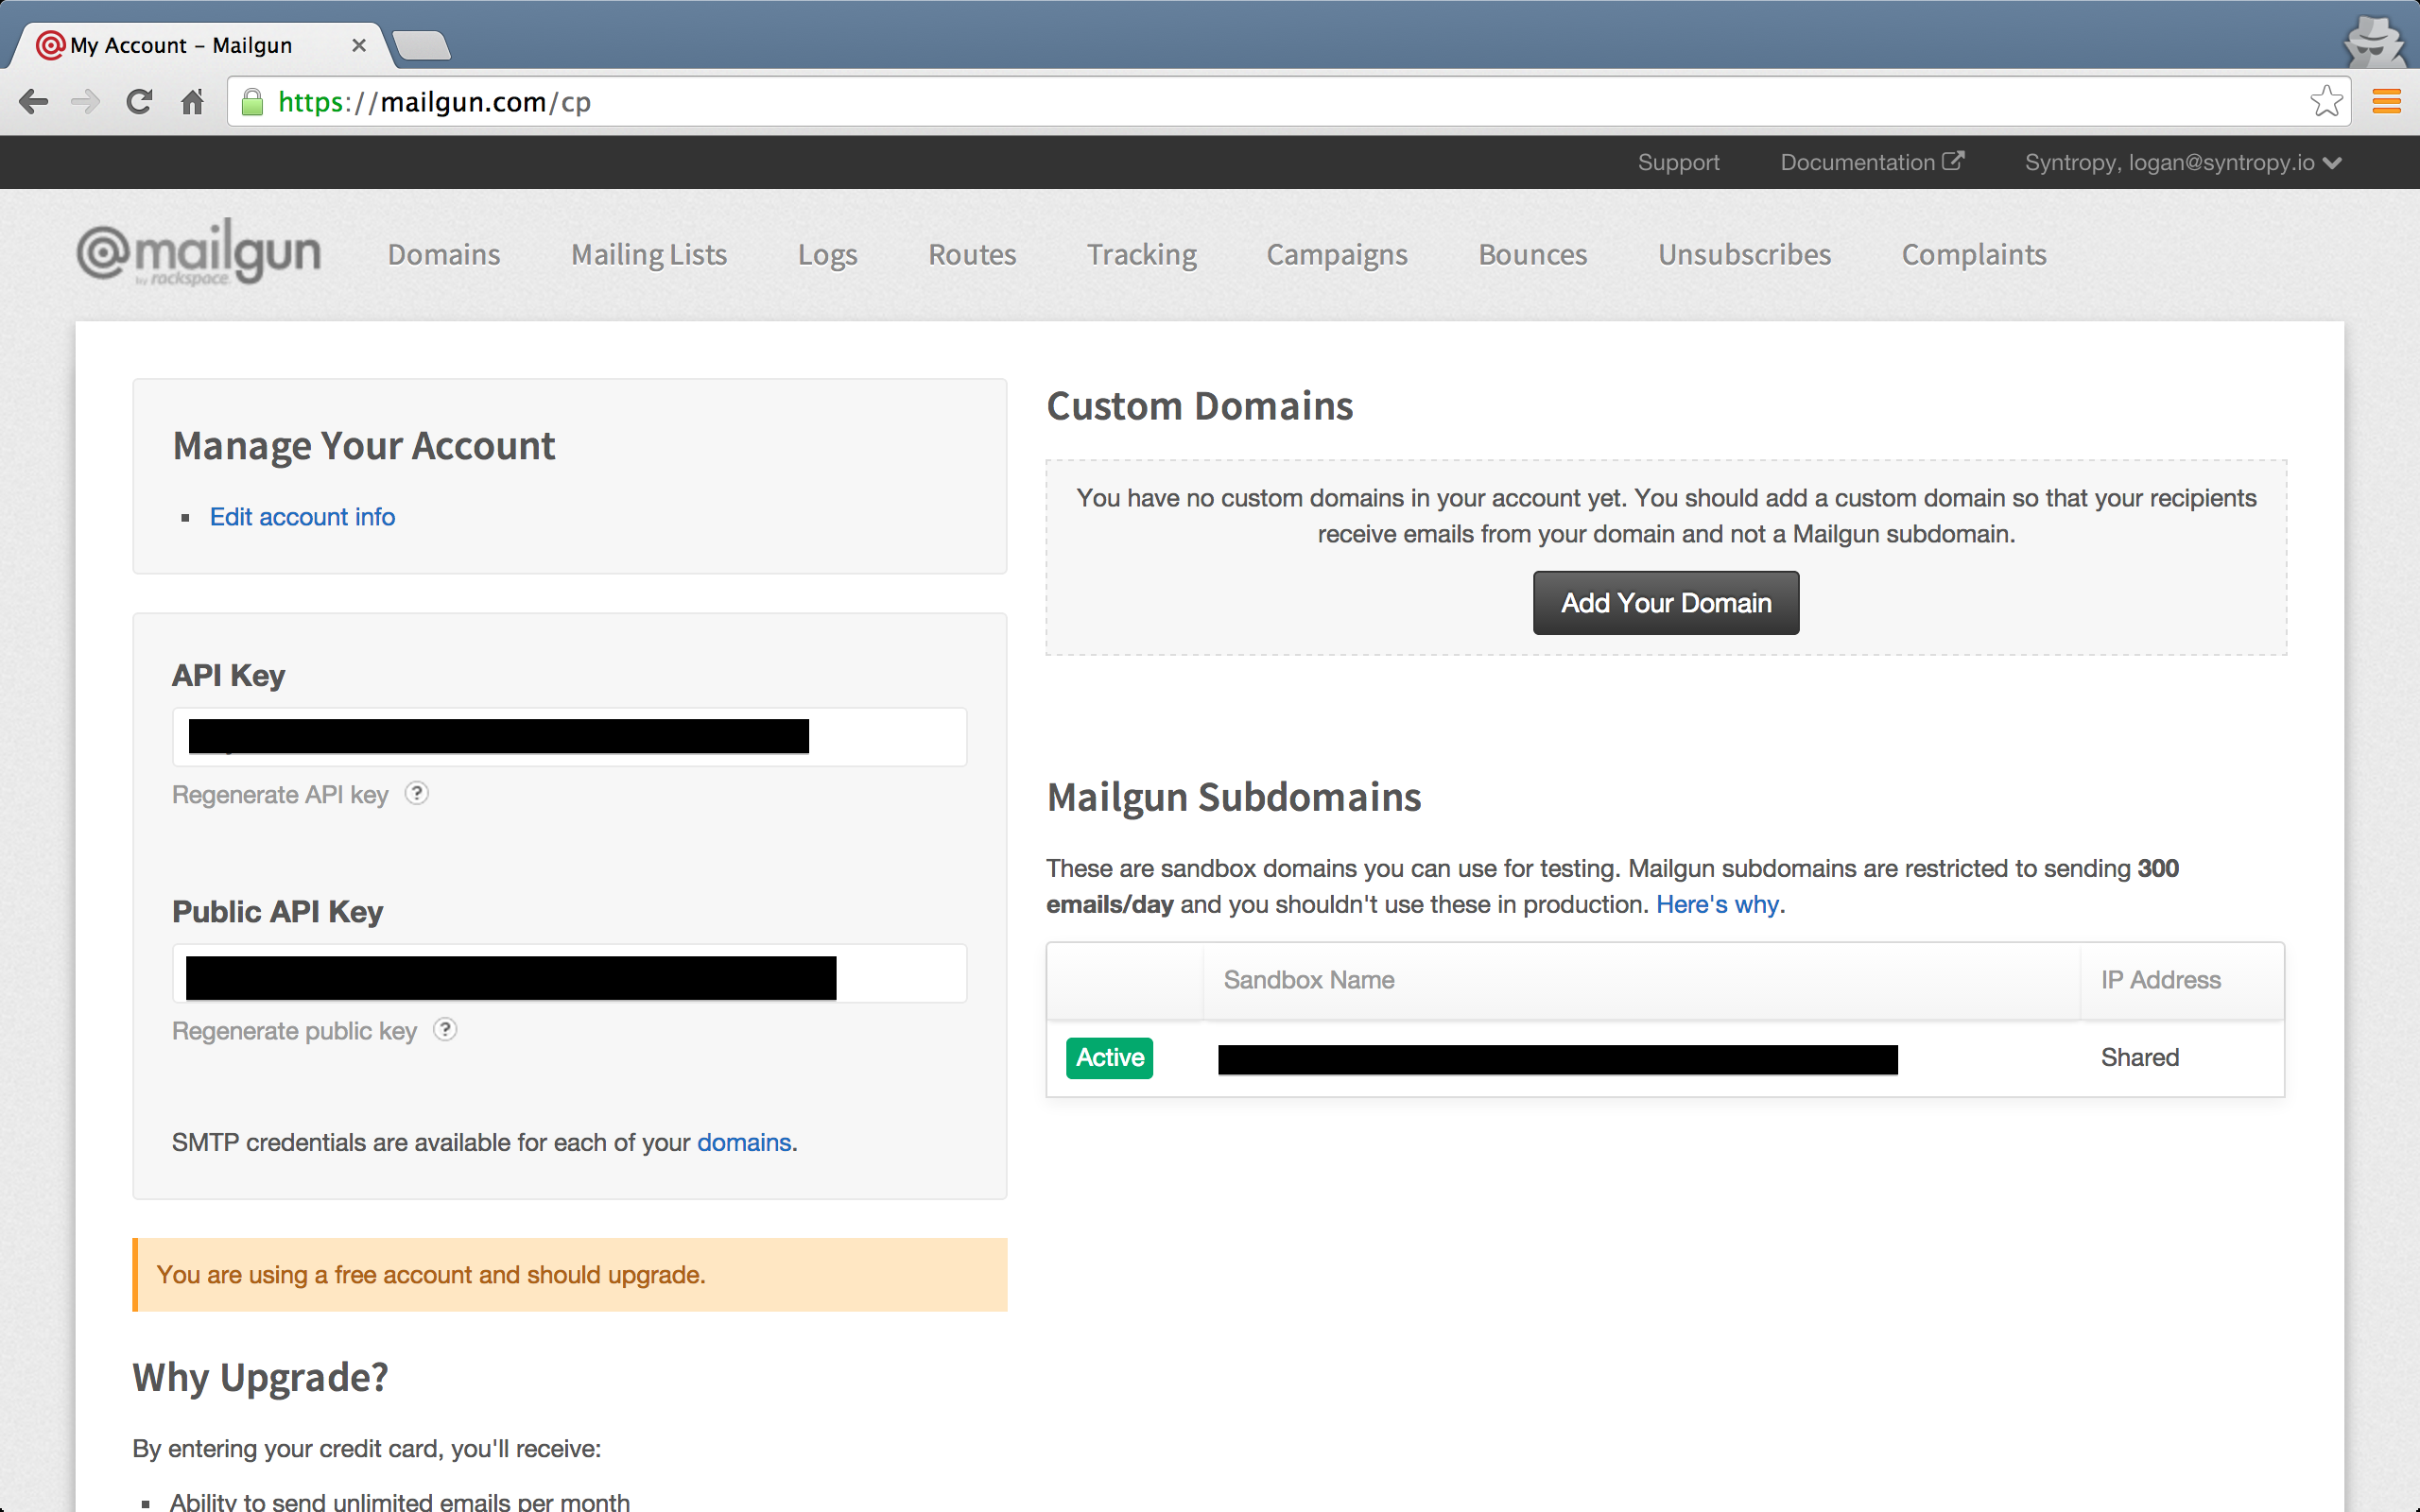Open the Domains menu item
The width and height of the screenshot is (2420, 1512).
click(444, 255)
